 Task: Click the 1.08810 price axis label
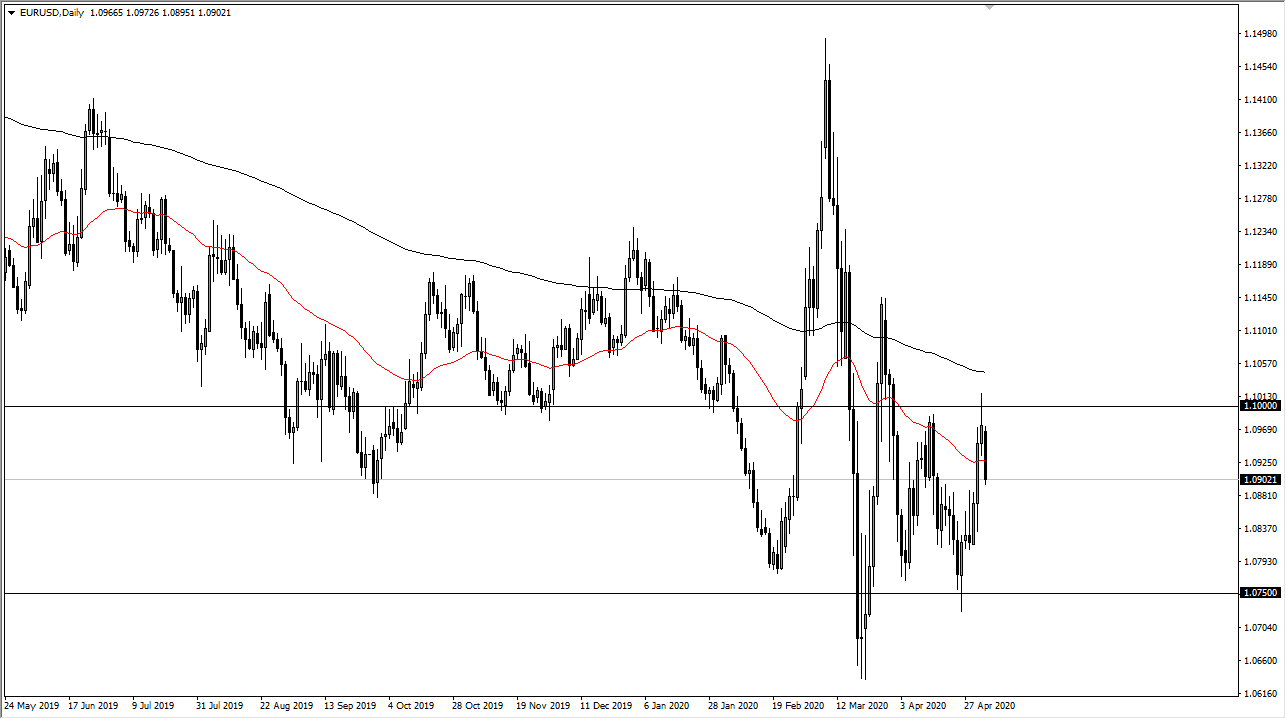point(1262,496)
